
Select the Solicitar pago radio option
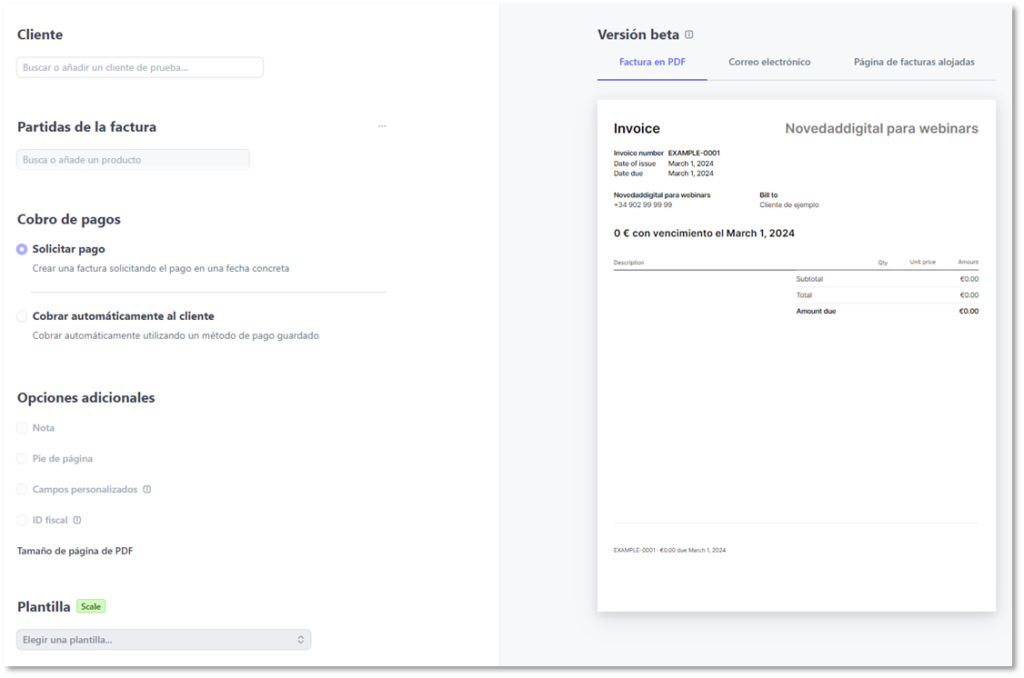pyautogui.click(x=22, y=249)
